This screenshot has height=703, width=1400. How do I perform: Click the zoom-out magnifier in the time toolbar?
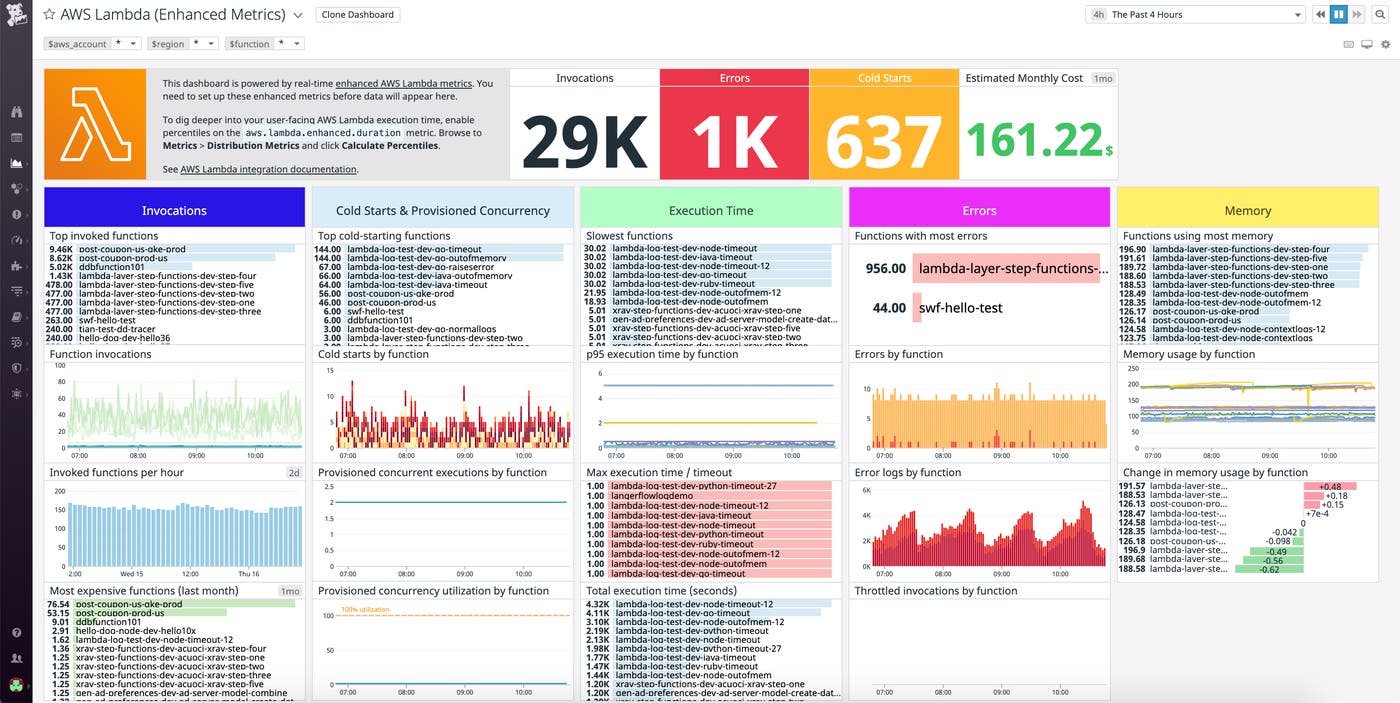pos(1380,14)
